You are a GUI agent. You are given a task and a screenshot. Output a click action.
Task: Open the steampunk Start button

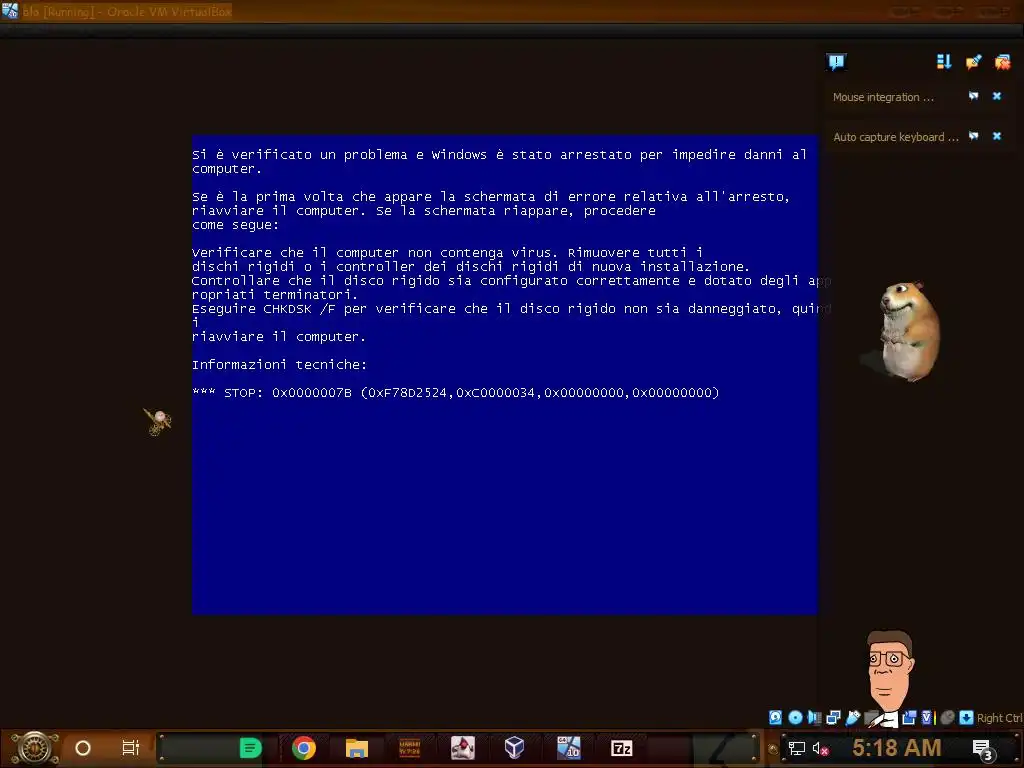pos(35,748)
